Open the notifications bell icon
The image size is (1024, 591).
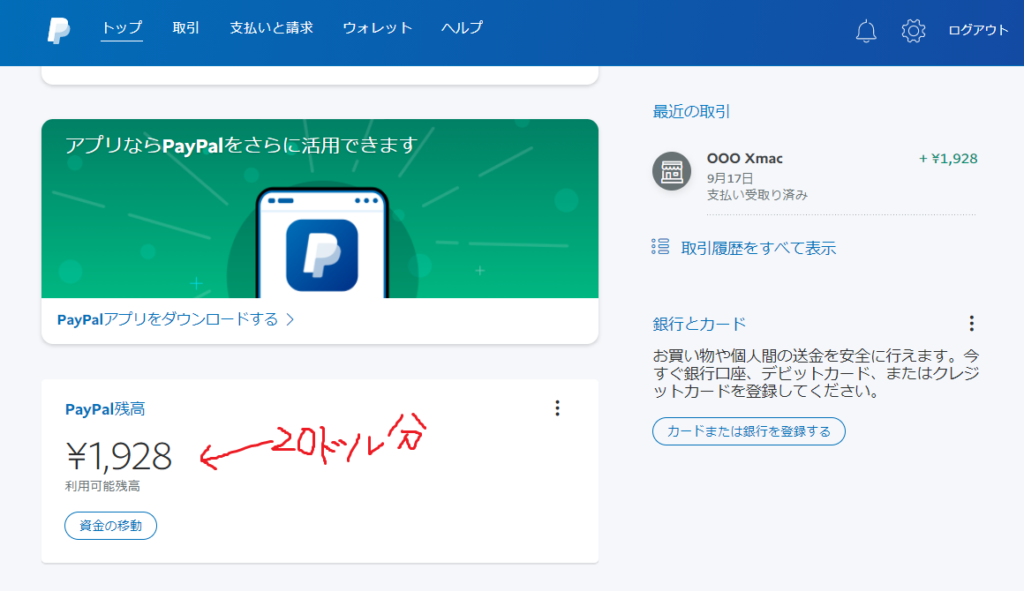pyautogui.click(x=866, y=31)
